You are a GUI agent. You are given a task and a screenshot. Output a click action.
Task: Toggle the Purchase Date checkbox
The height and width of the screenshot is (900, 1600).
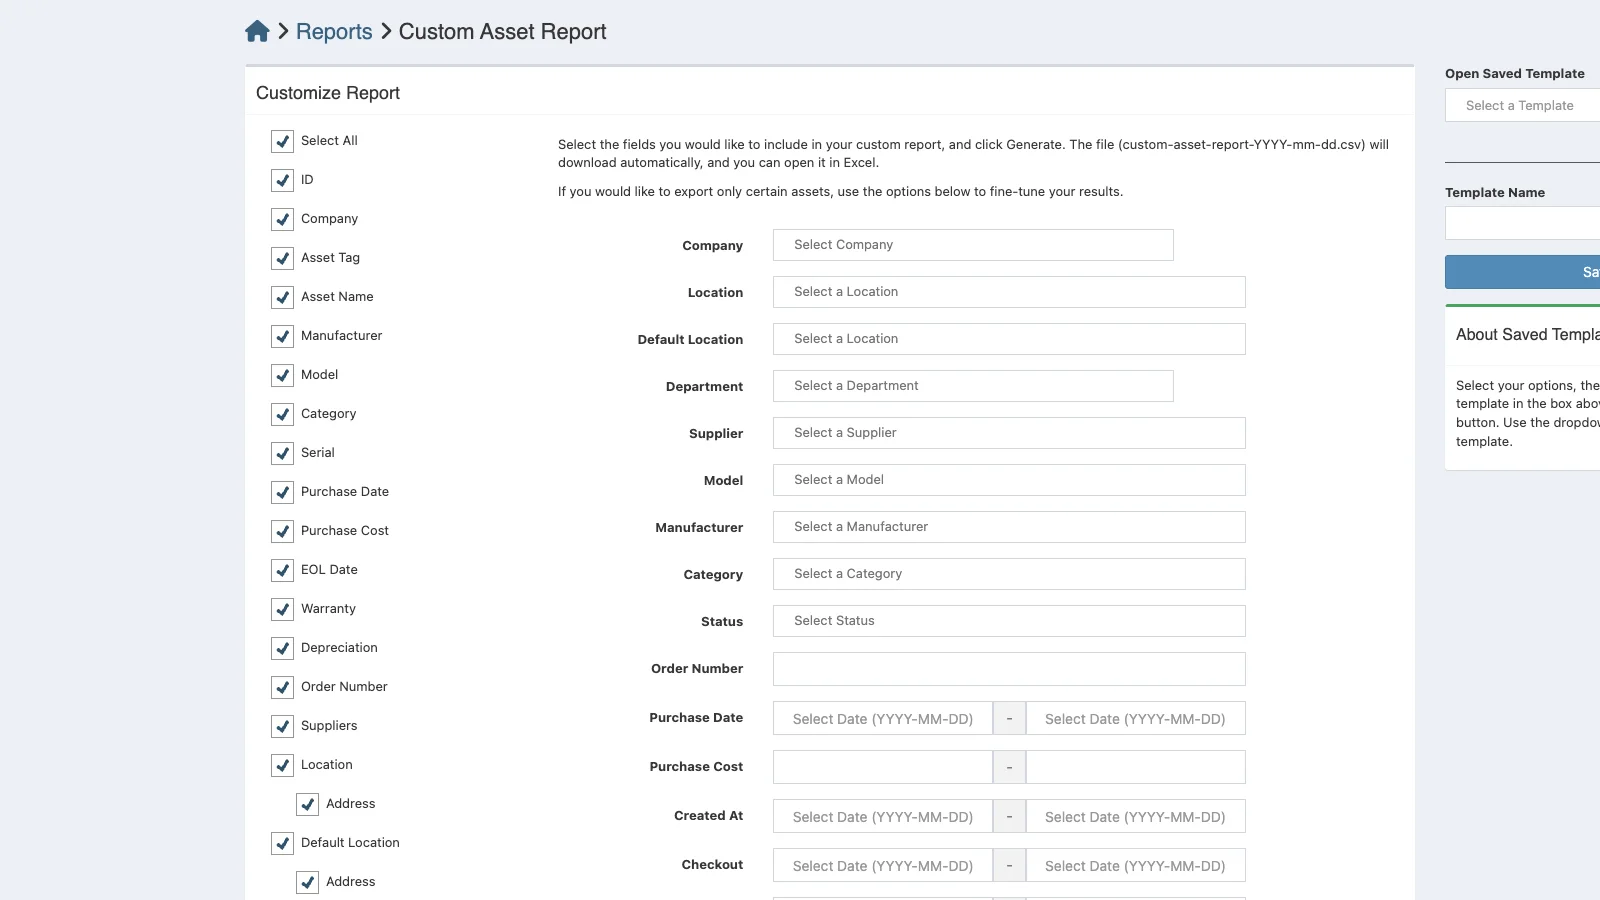point(282,492)
